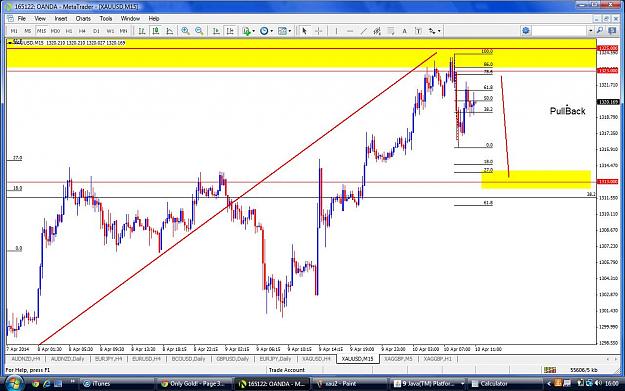Toggle chart shift button
This screenshot has height=391, width=625.
(230, 31)
